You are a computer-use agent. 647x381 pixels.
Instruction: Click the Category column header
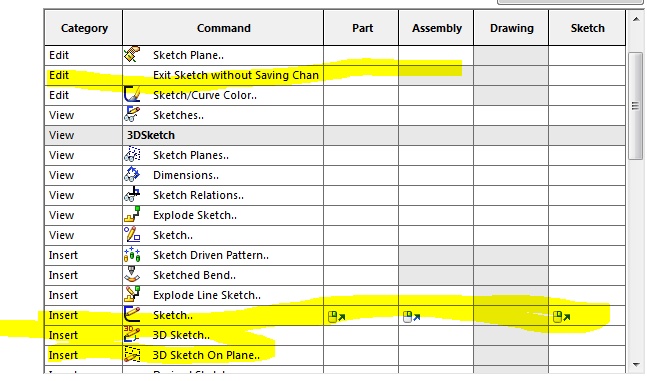[x=84, y=28]
